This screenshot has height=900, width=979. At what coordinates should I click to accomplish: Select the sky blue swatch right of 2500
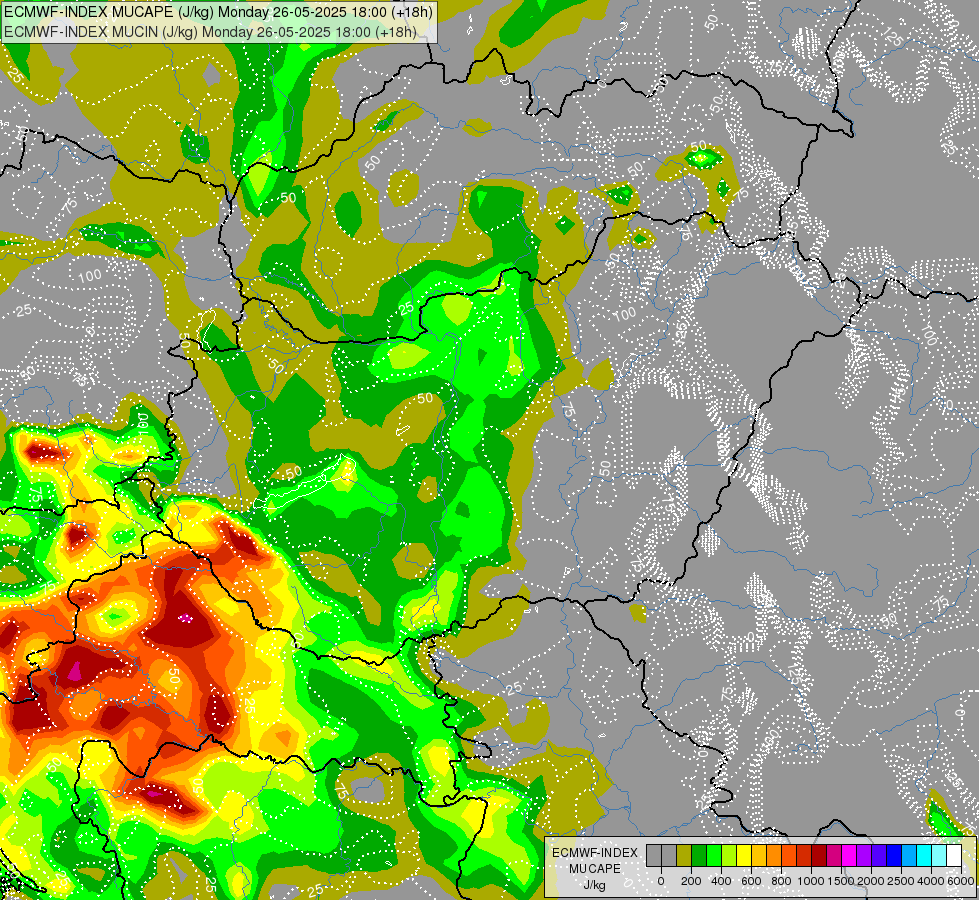click(910, 855)
